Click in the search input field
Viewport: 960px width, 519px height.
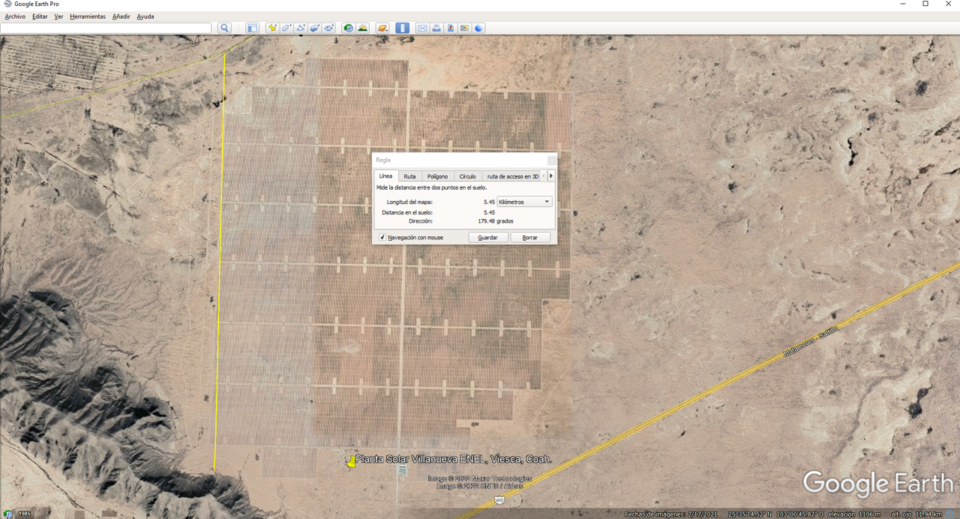106,28
